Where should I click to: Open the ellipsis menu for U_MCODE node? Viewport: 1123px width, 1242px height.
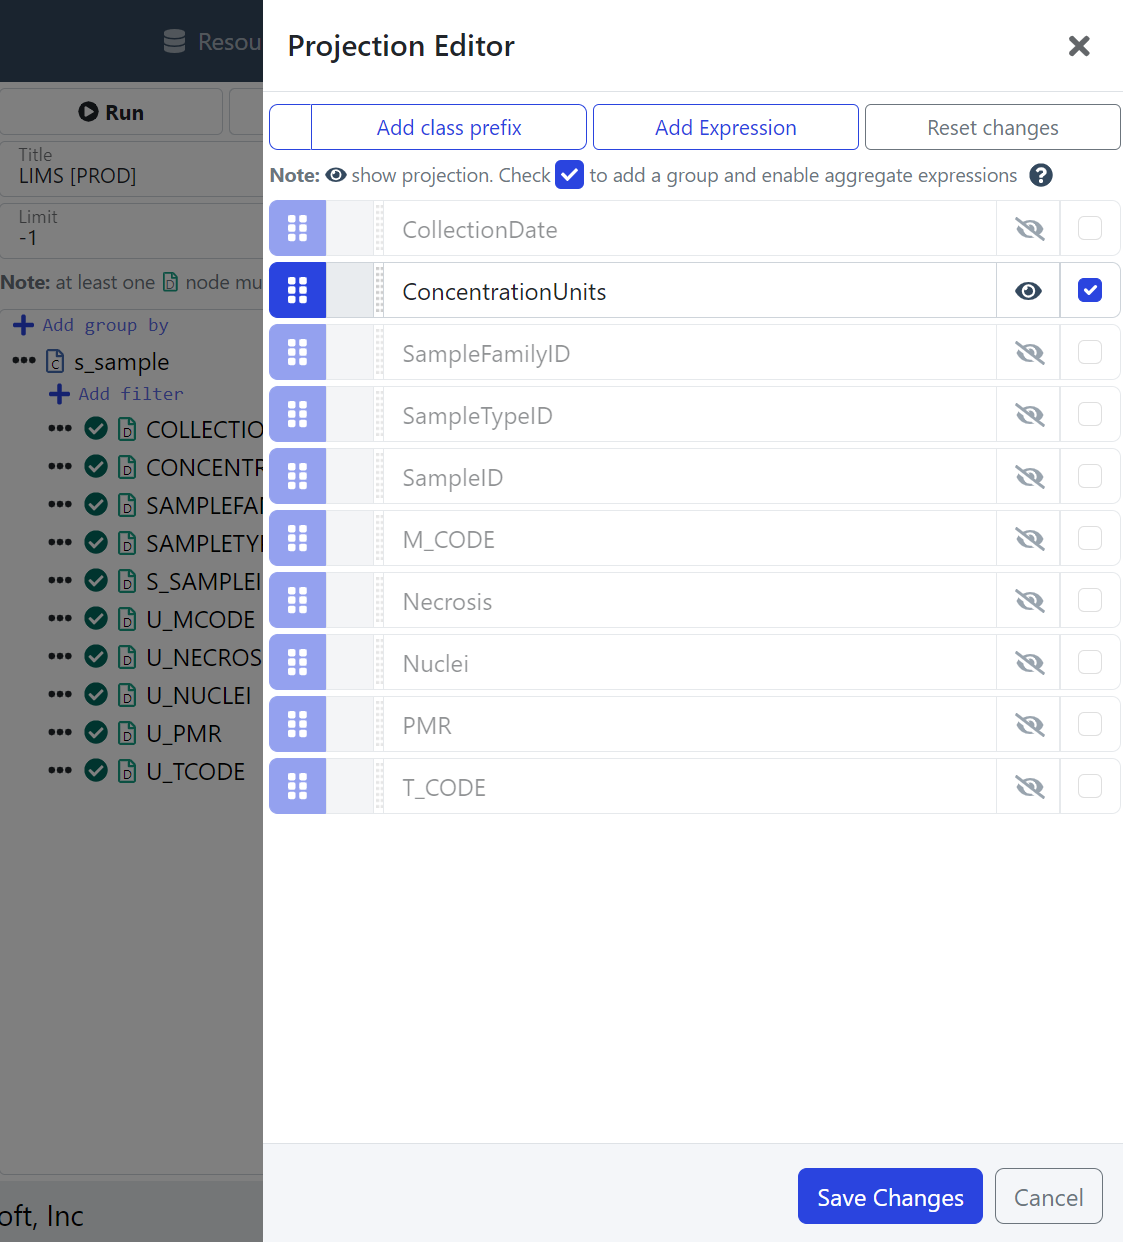[x=60, y=619]
